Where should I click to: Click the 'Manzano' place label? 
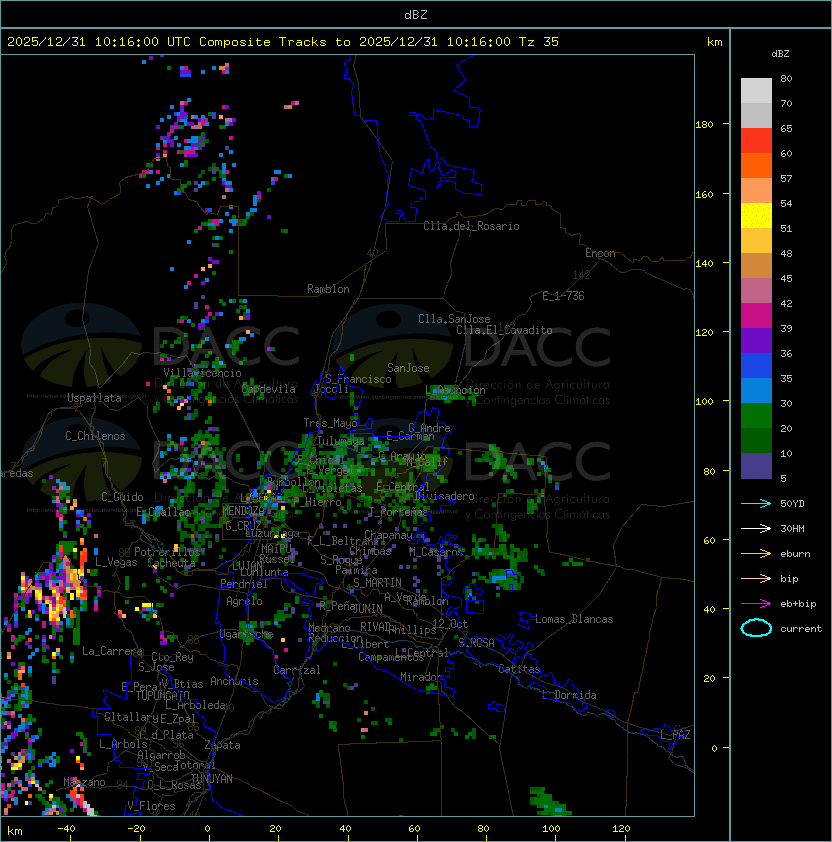(x=84, y=782)
